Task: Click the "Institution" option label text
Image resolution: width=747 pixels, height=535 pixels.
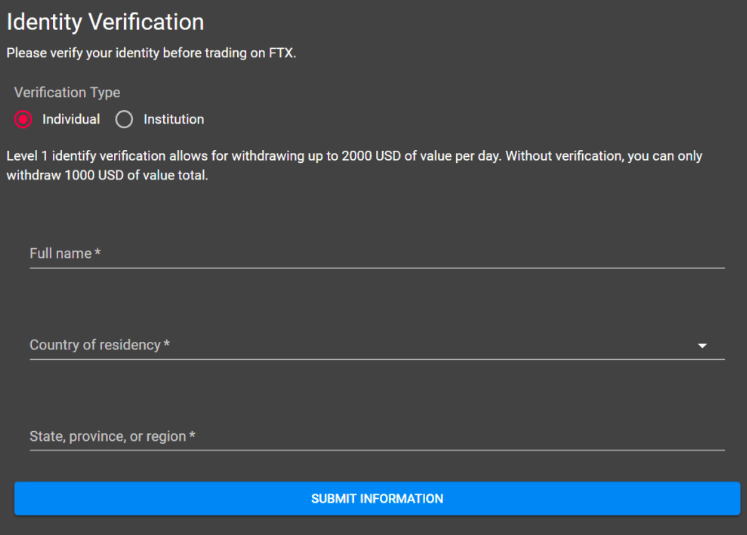Action: tap(173, 120)
